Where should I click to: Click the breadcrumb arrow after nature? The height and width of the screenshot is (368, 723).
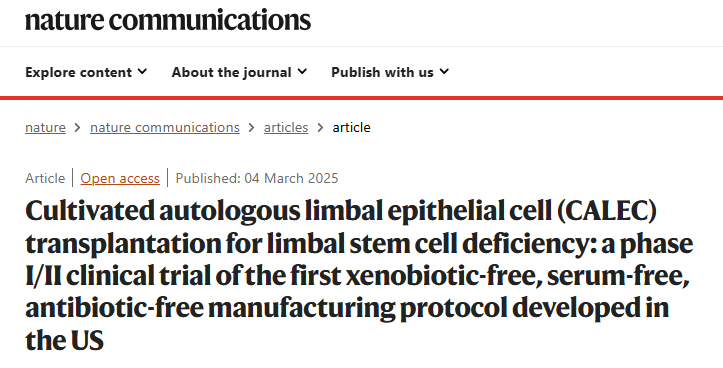77,128
